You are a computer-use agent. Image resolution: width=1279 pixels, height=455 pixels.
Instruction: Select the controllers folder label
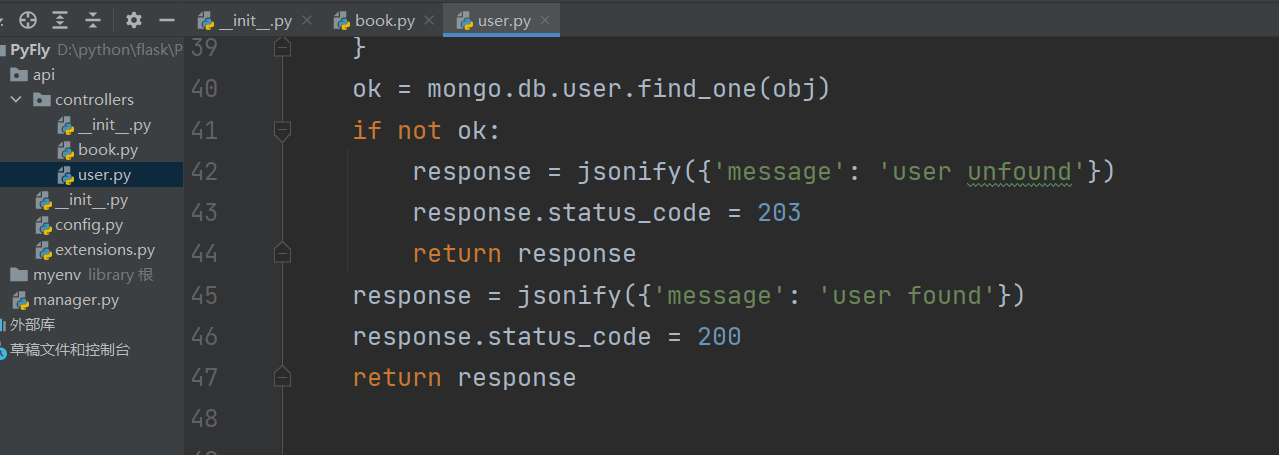pyautogui.click(x=94, y=100)
